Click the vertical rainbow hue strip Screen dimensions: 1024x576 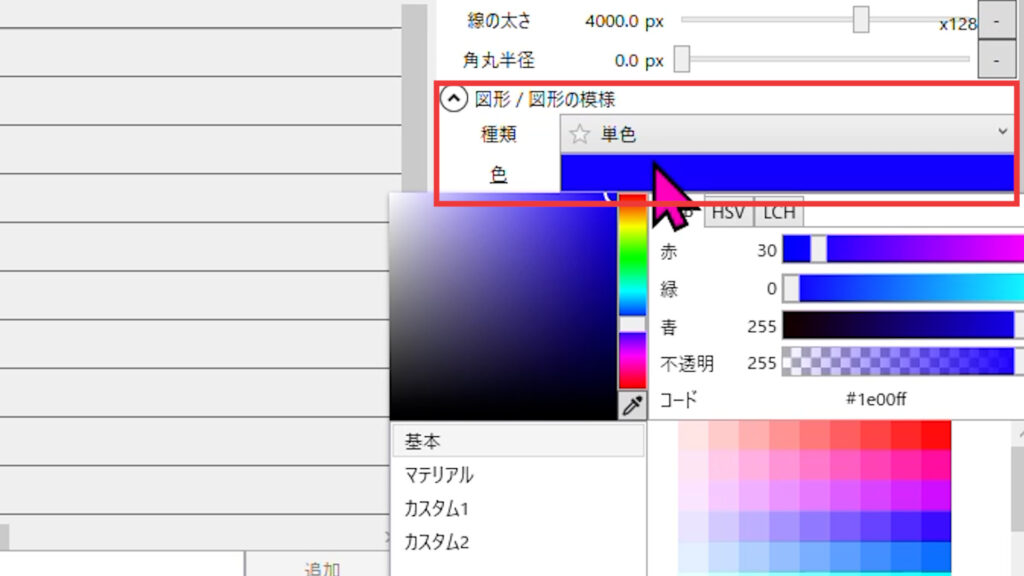[x=632, y=290]
